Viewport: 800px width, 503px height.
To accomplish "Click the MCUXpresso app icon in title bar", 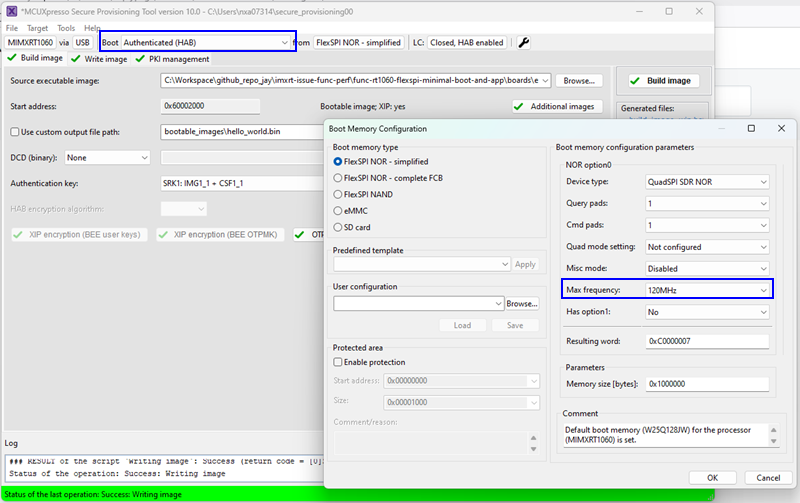I will 11,10.
